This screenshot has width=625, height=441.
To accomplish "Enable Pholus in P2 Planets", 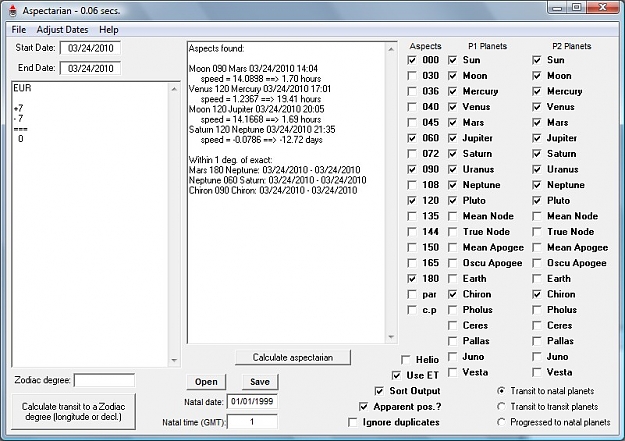I will click(537, 310).
